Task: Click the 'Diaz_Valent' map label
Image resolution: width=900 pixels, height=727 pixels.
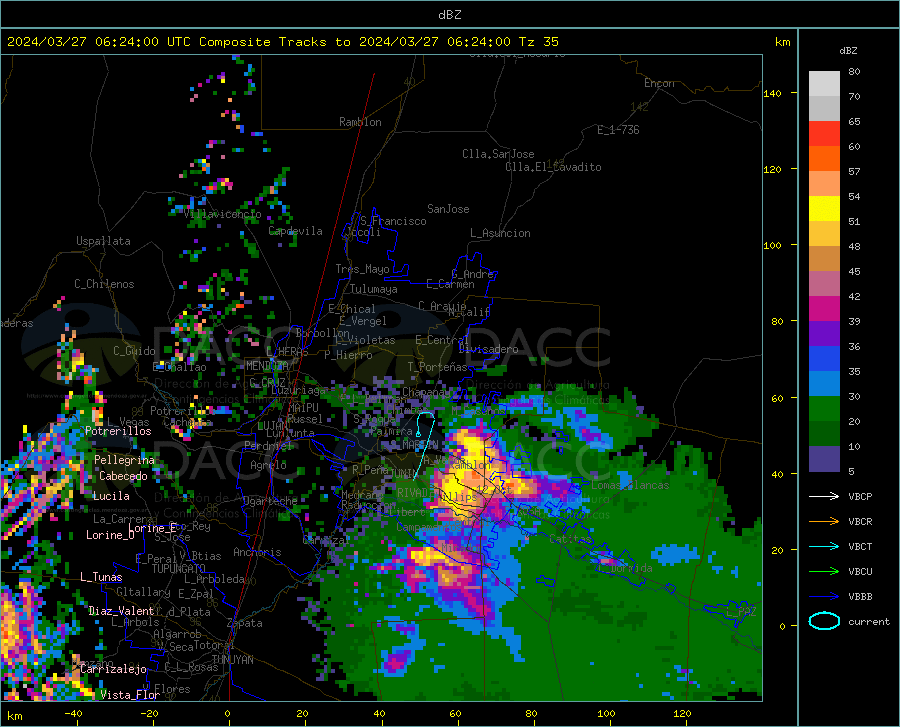Action: tap(121, 611)
